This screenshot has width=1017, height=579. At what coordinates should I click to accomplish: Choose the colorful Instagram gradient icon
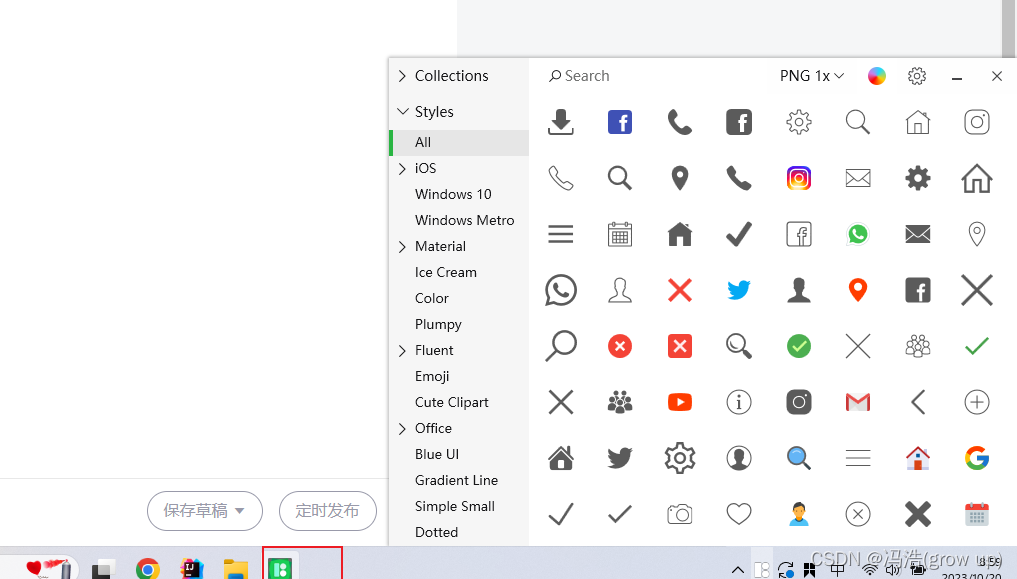coord(798,178)
